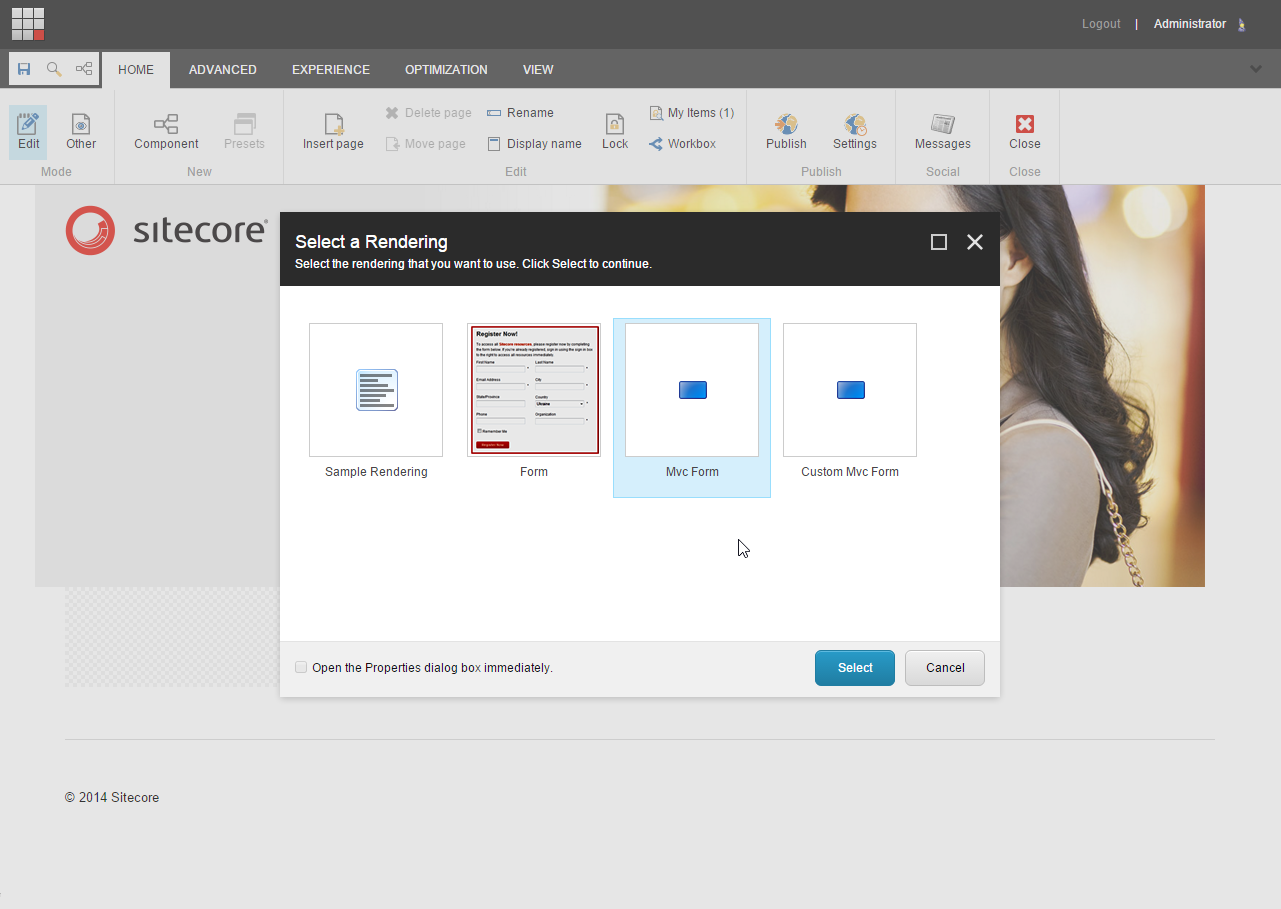Screen dimensions: 1281x909
Task: Select the Custom Mvc Form thumbnail
Action: click(849, 390)
